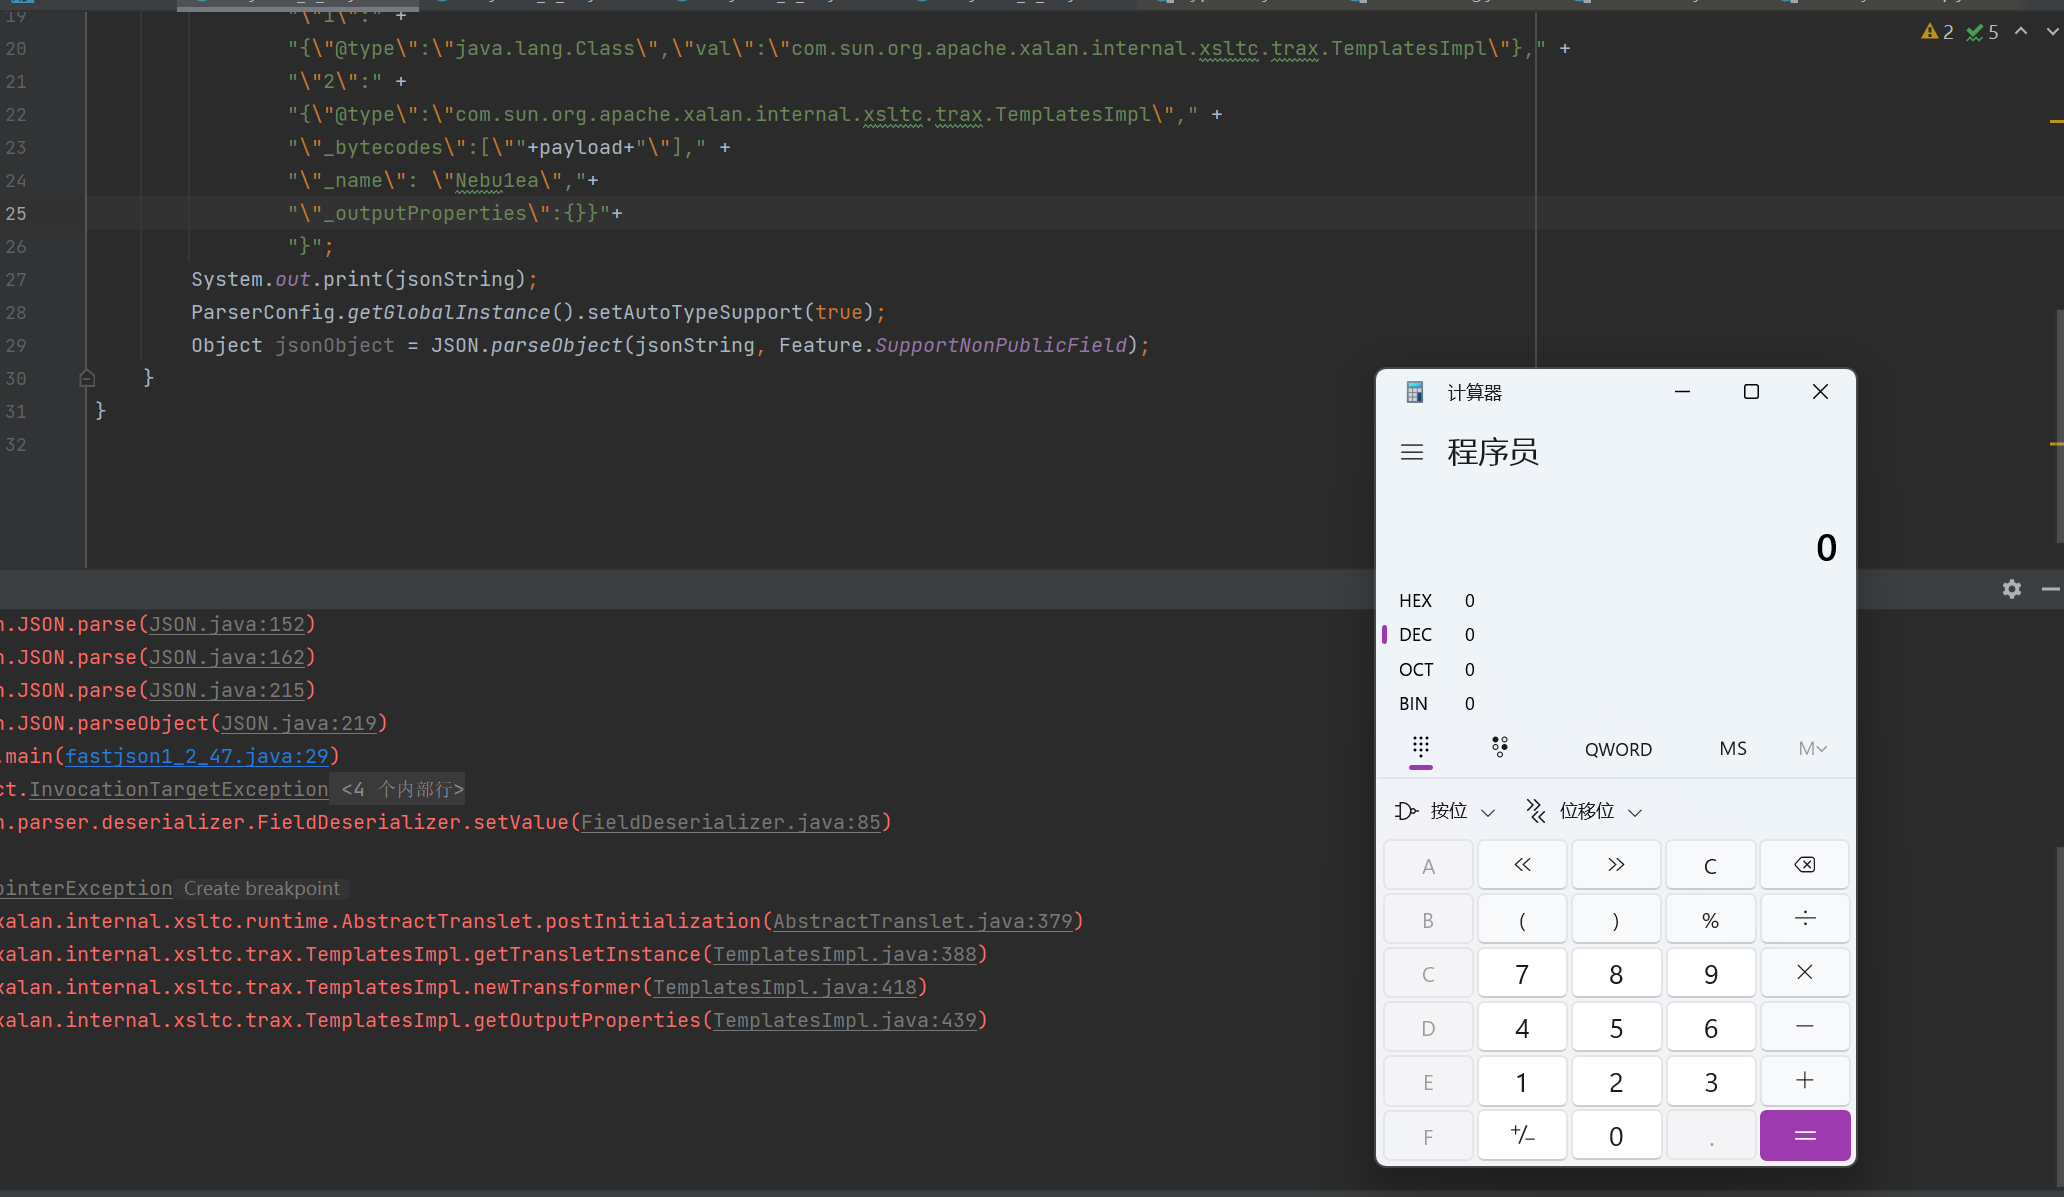The image size is (2064, 1197).
Task: Toggle the QWORD word size
Action: [1617, 749]
